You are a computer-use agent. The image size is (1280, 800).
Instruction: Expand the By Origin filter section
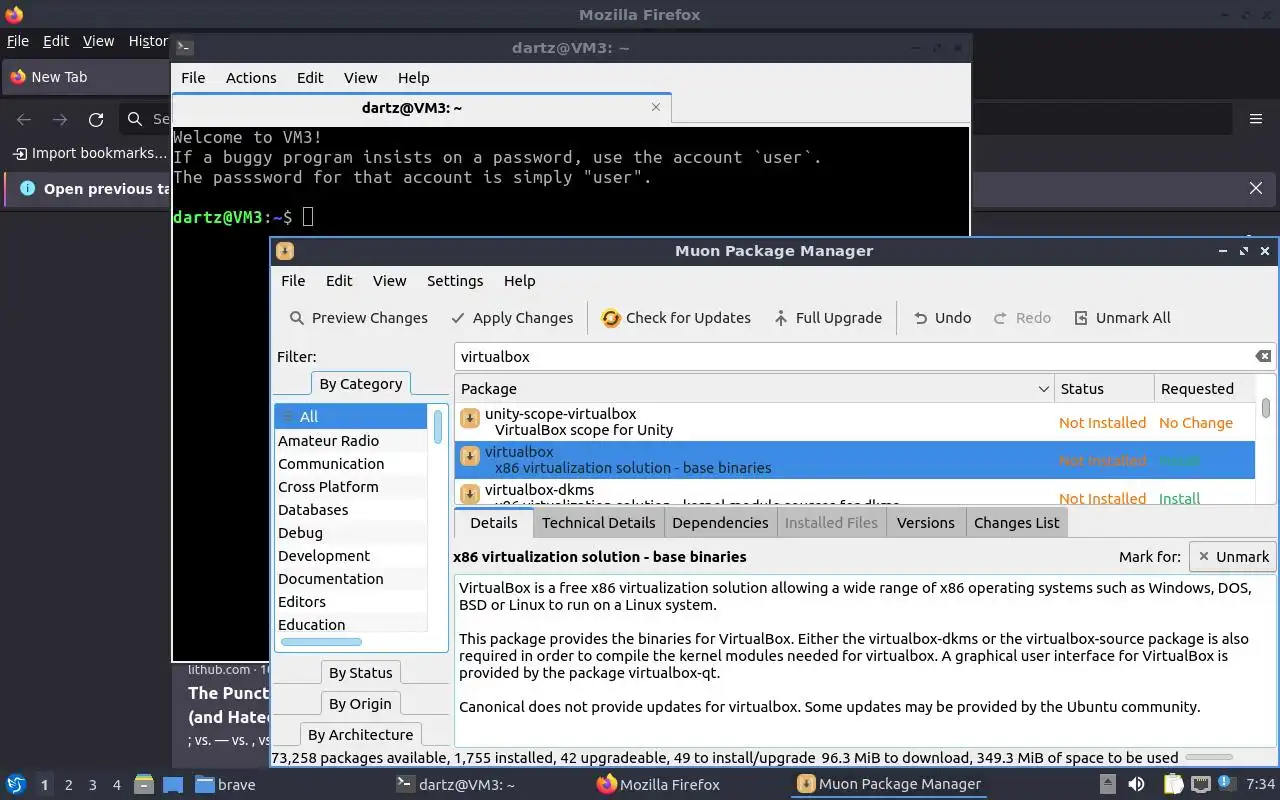click(360, 704)
